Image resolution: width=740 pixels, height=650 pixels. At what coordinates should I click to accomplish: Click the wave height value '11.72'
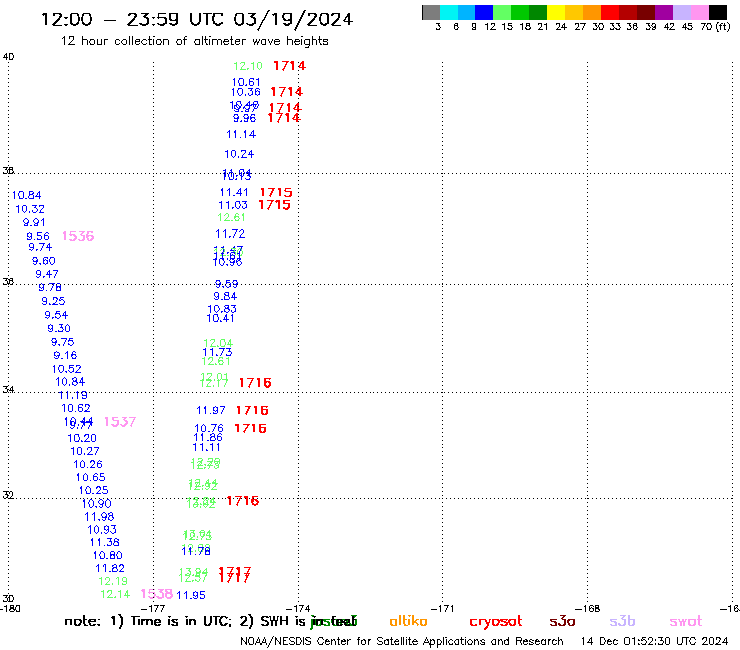coord(230,234)
